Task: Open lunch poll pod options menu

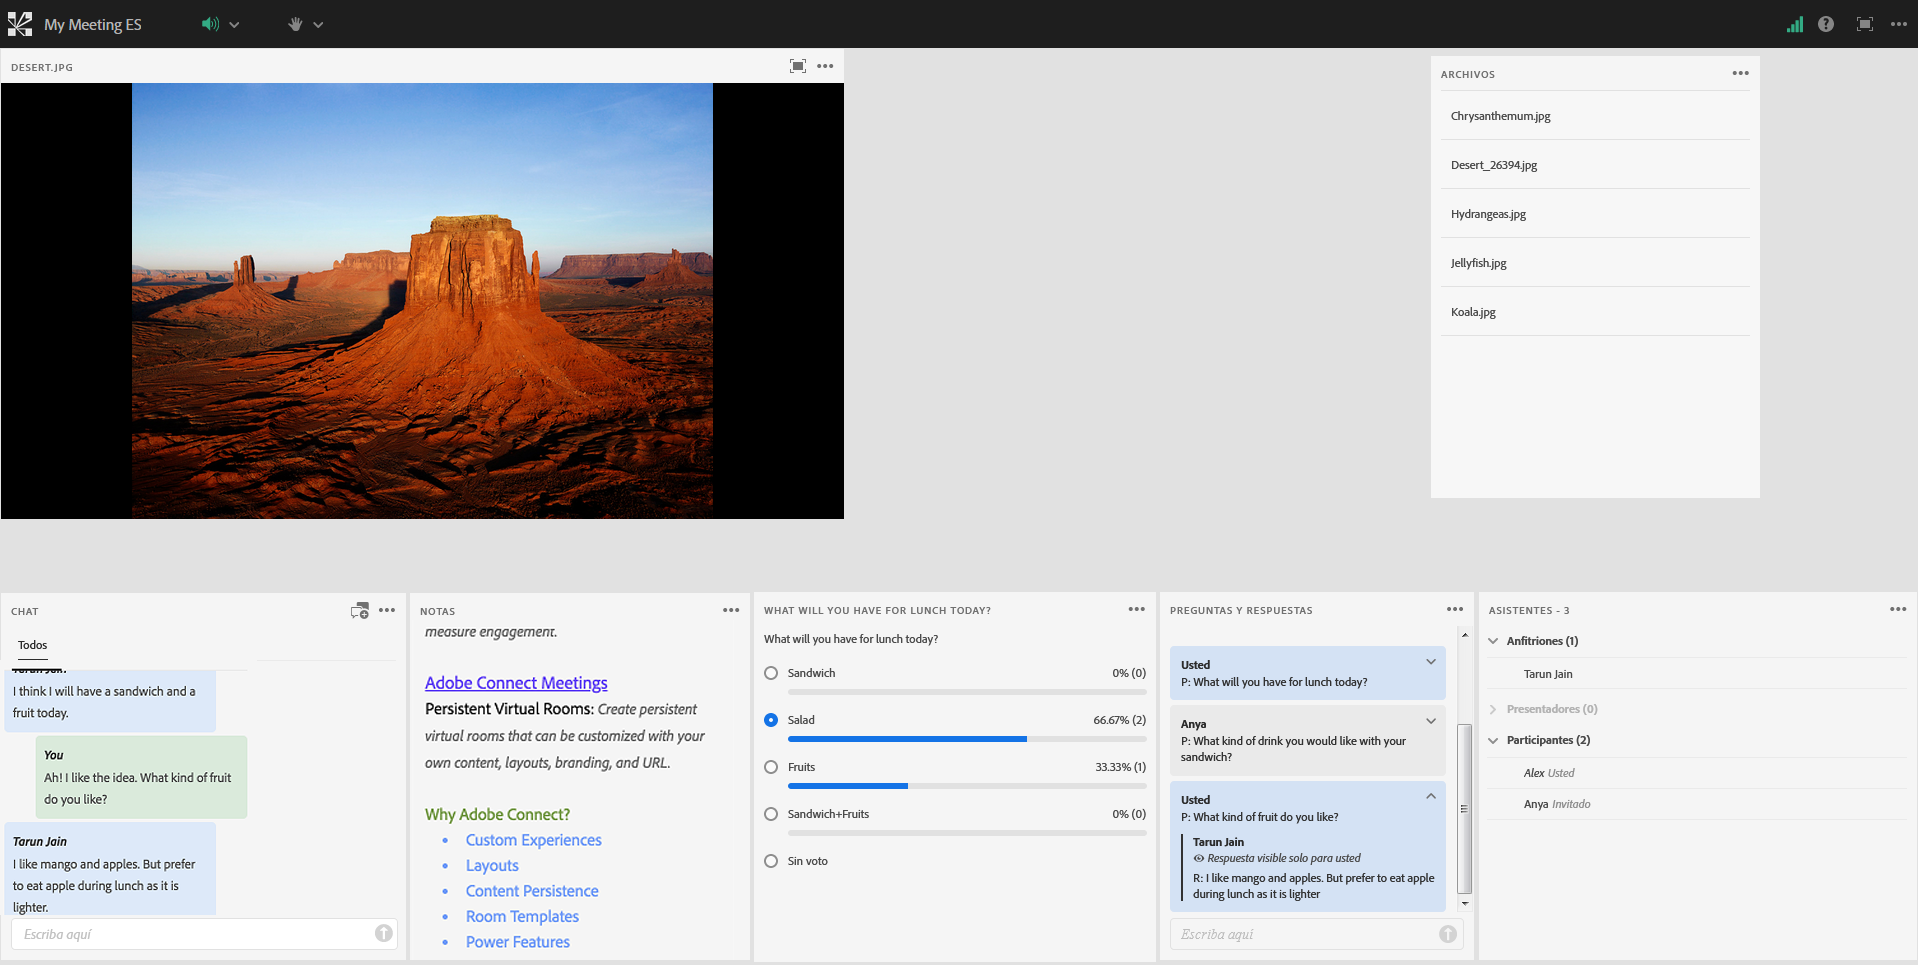Action: (x=1137, y=609)
